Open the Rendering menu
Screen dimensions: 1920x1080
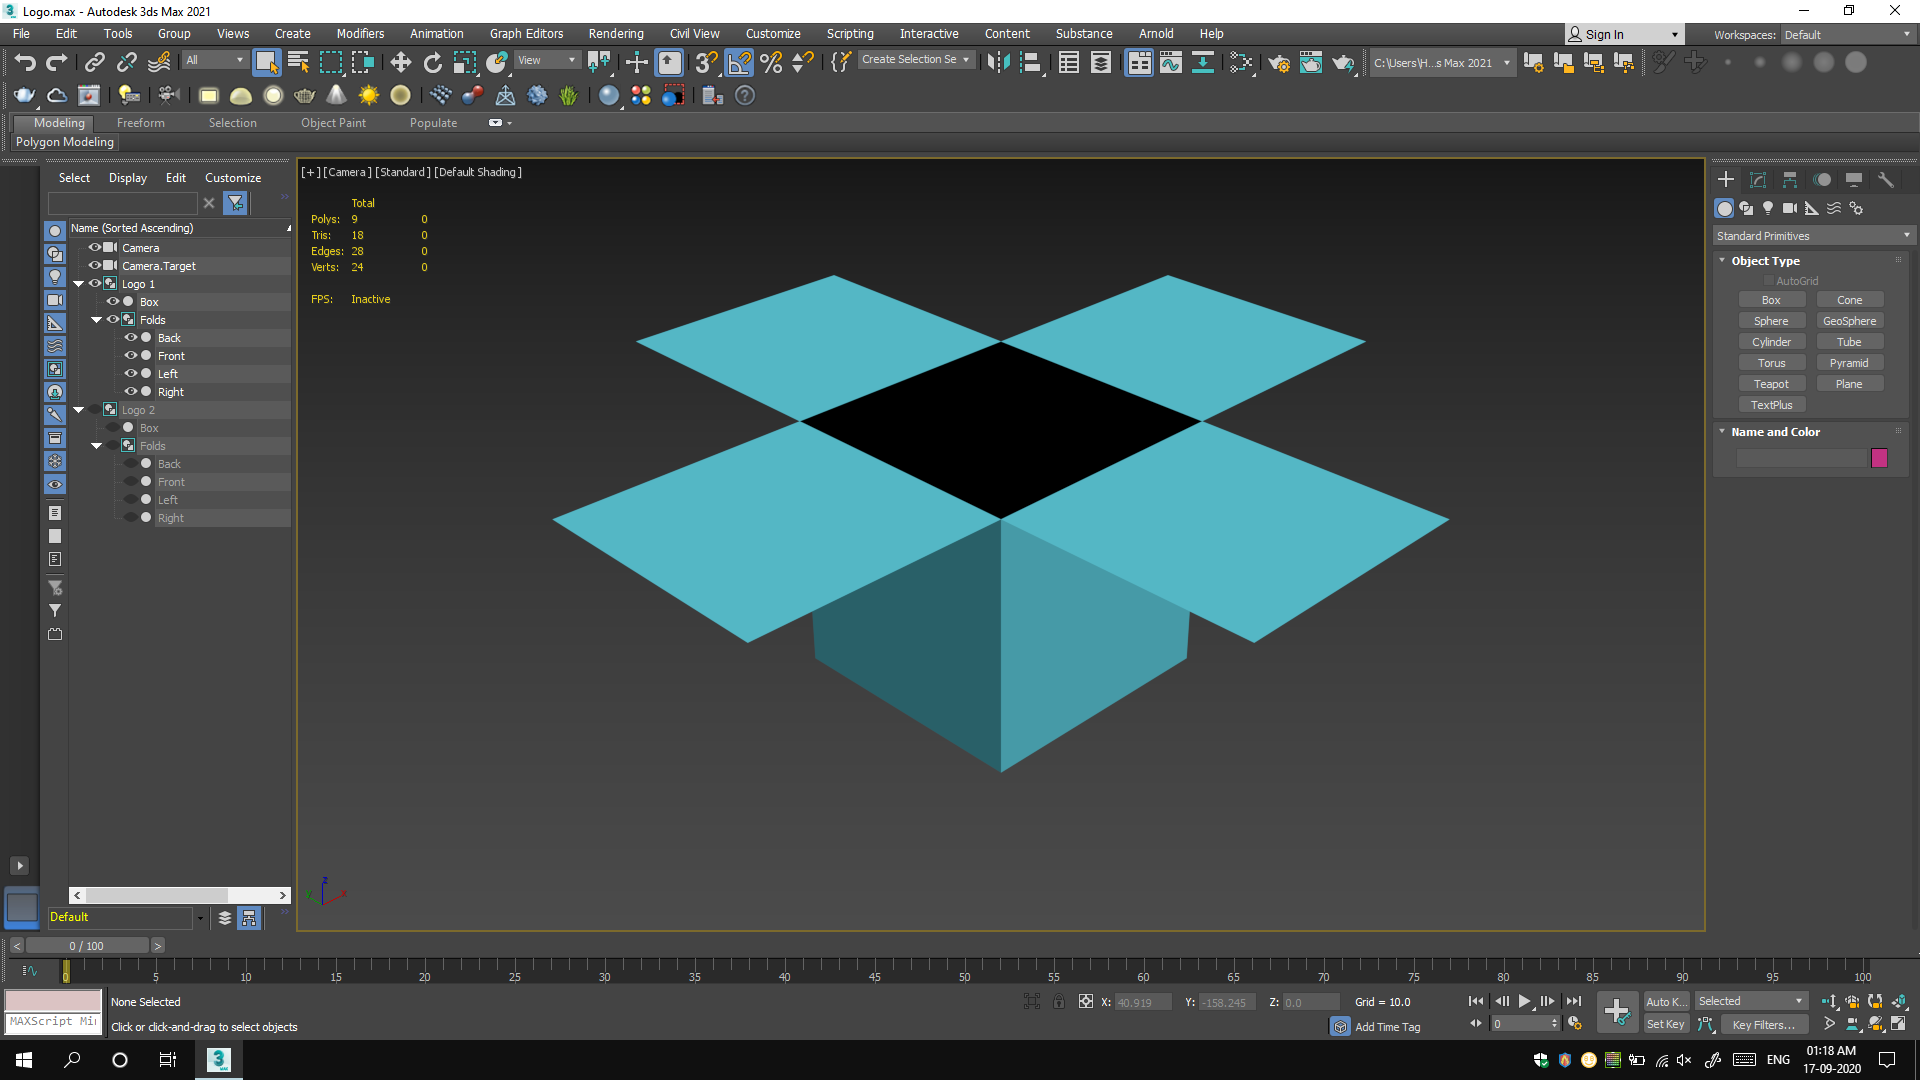(616, 34)
